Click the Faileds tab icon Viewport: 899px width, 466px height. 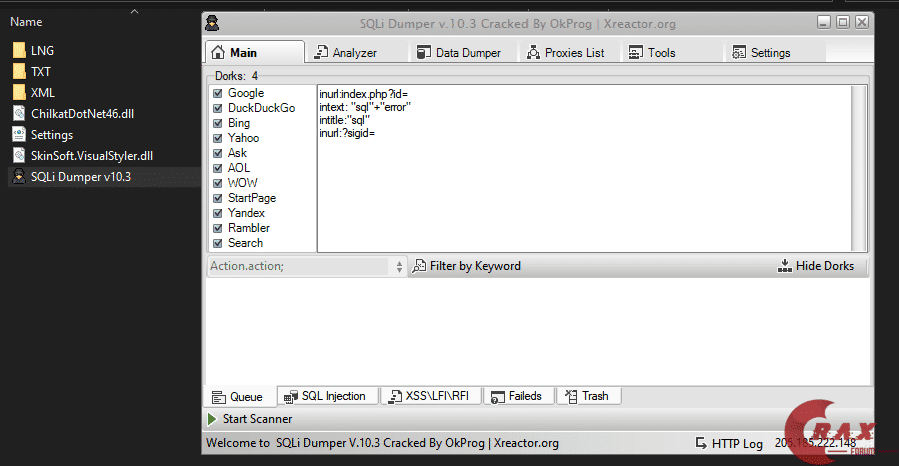[x=498, y=397]
